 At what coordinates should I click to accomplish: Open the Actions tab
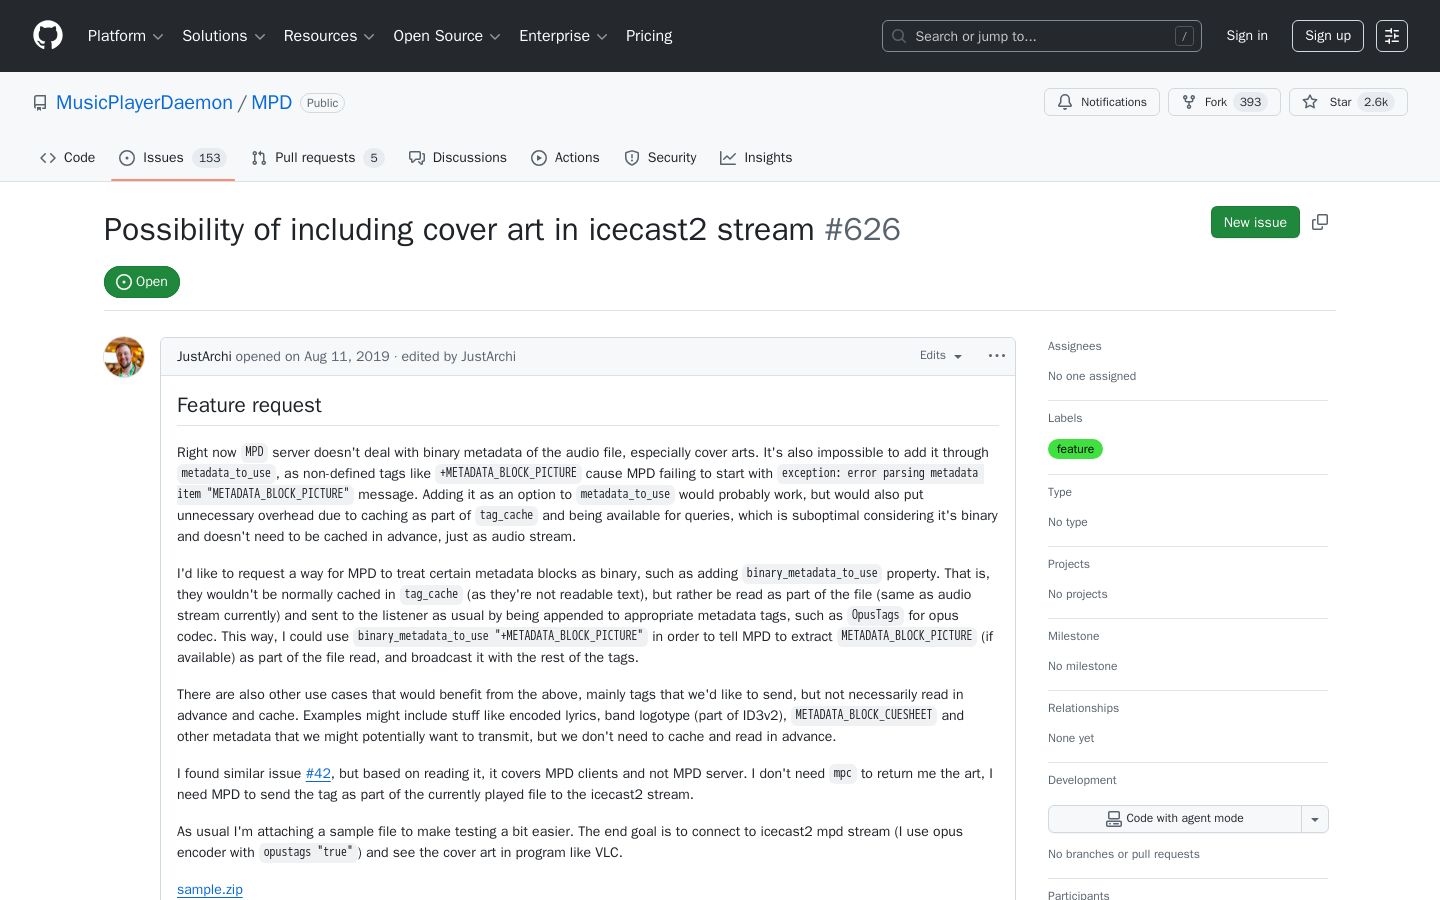tap(566, 158)
